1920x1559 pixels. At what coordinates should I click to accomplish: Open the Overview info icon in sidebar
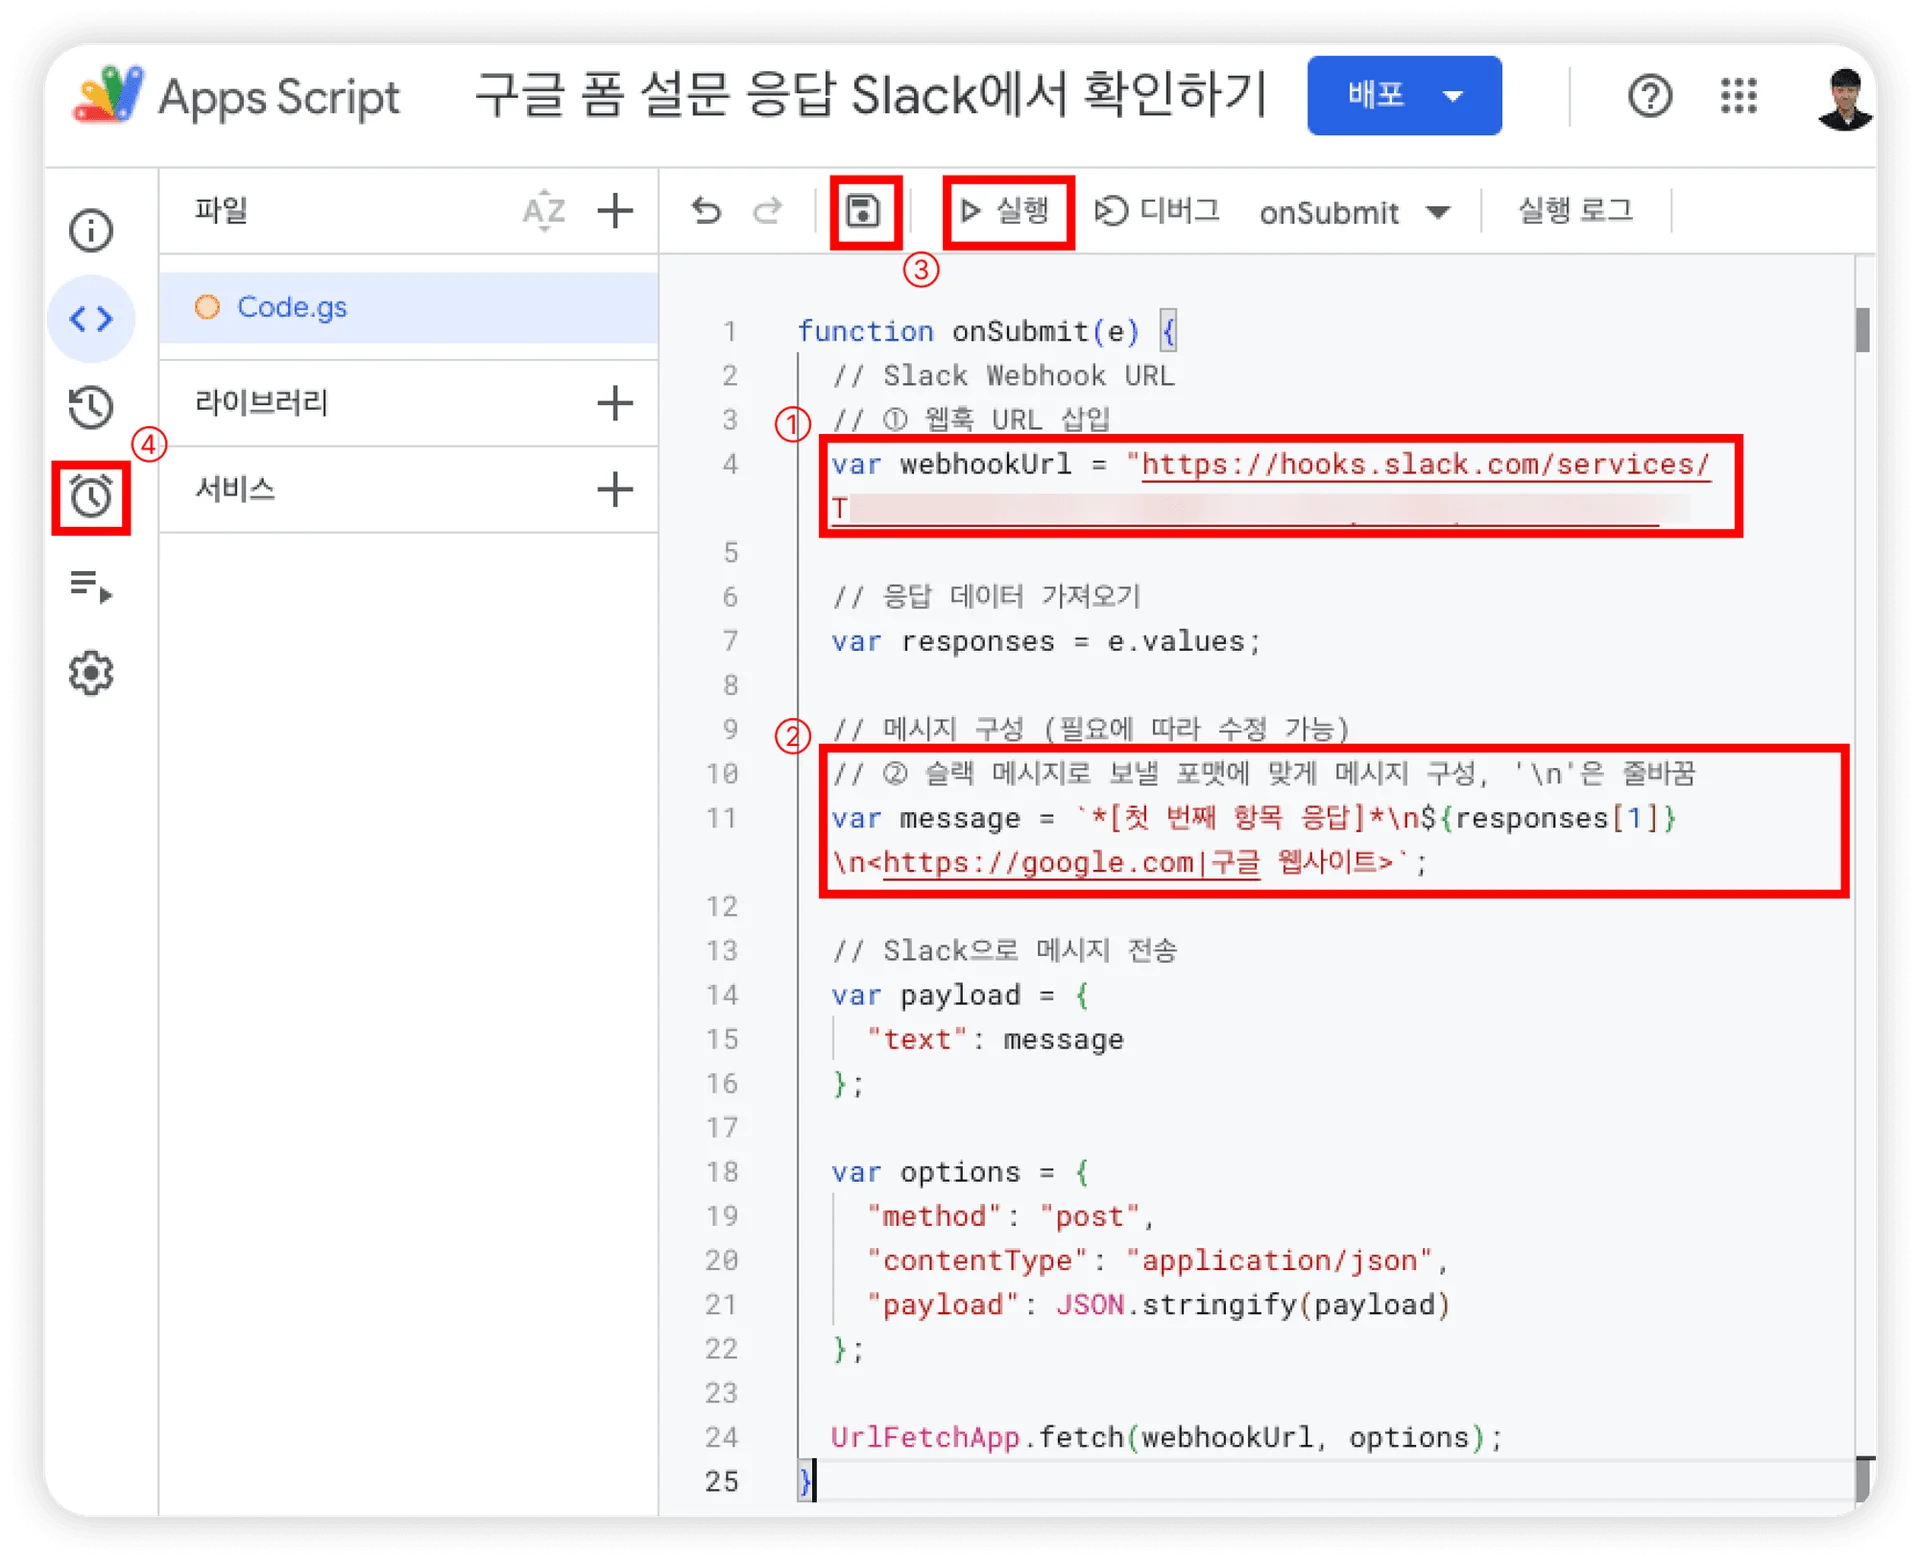tap(91, 231)
